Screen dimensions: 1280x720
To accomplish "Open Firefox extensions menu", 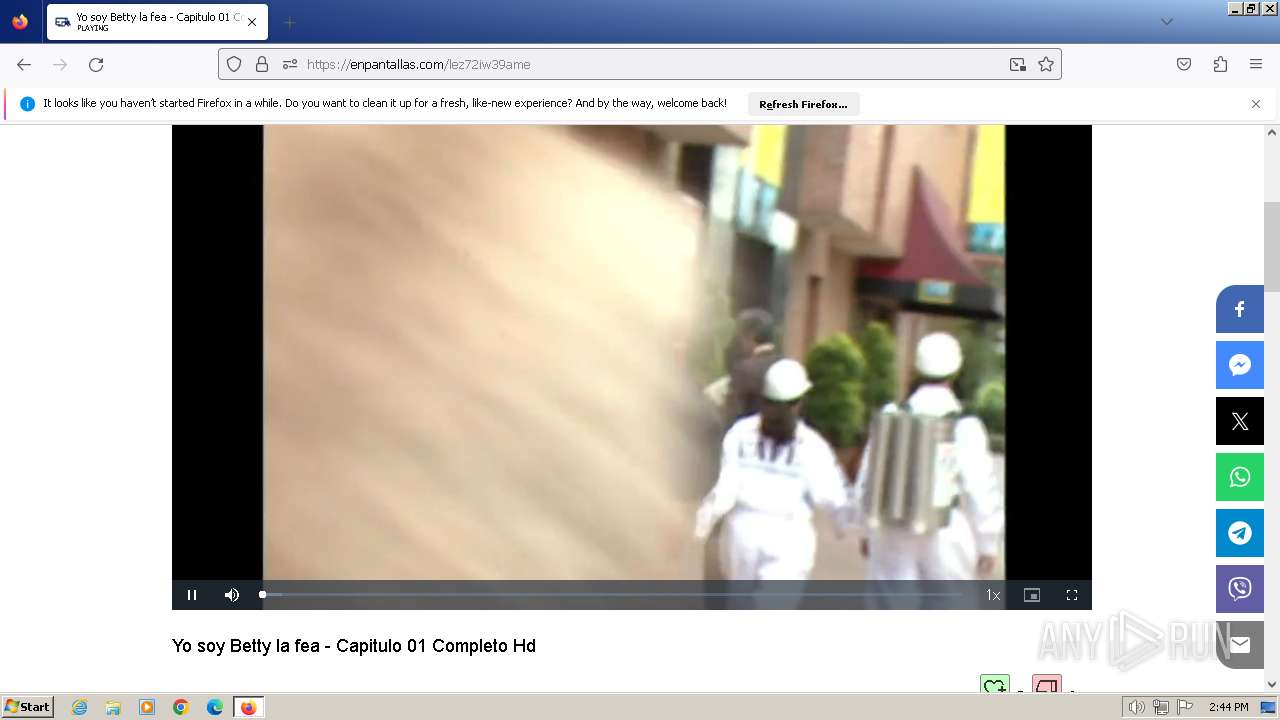I will (x=1220, y=64).
